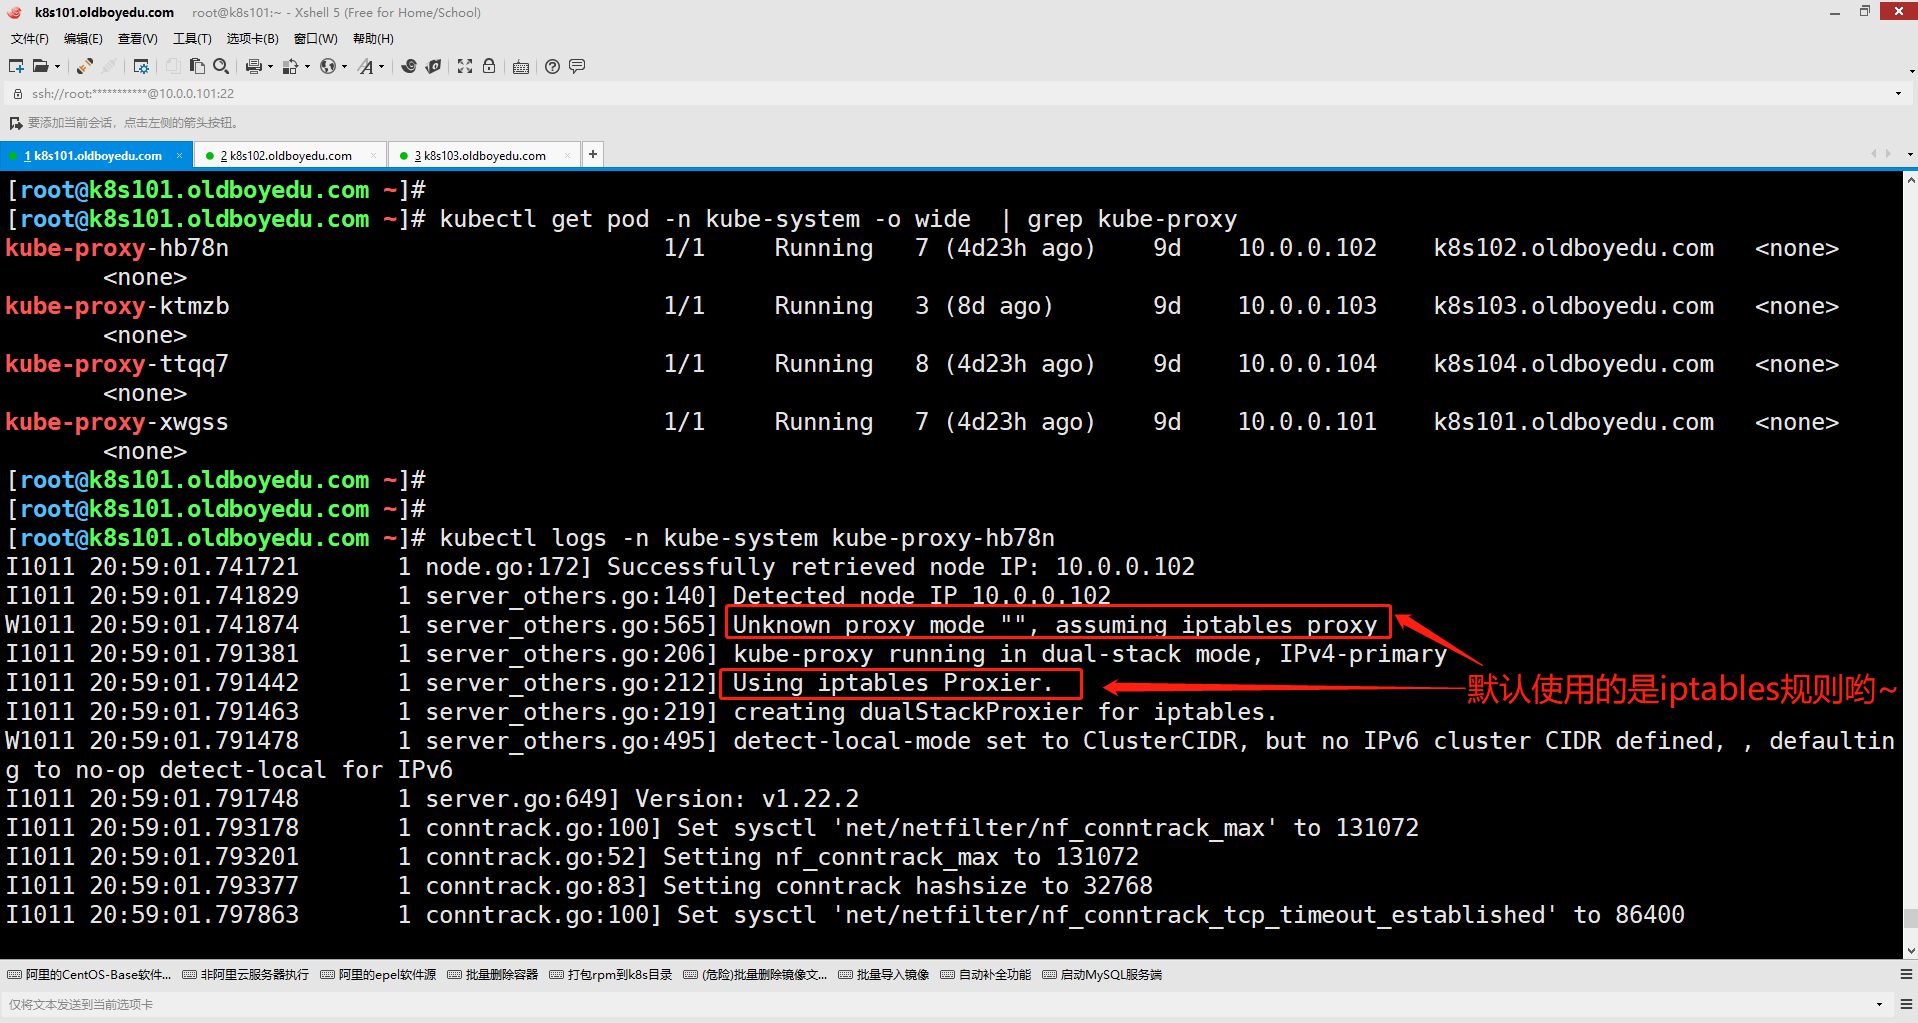Open the virtual keyboard icon

pos(521,67)
